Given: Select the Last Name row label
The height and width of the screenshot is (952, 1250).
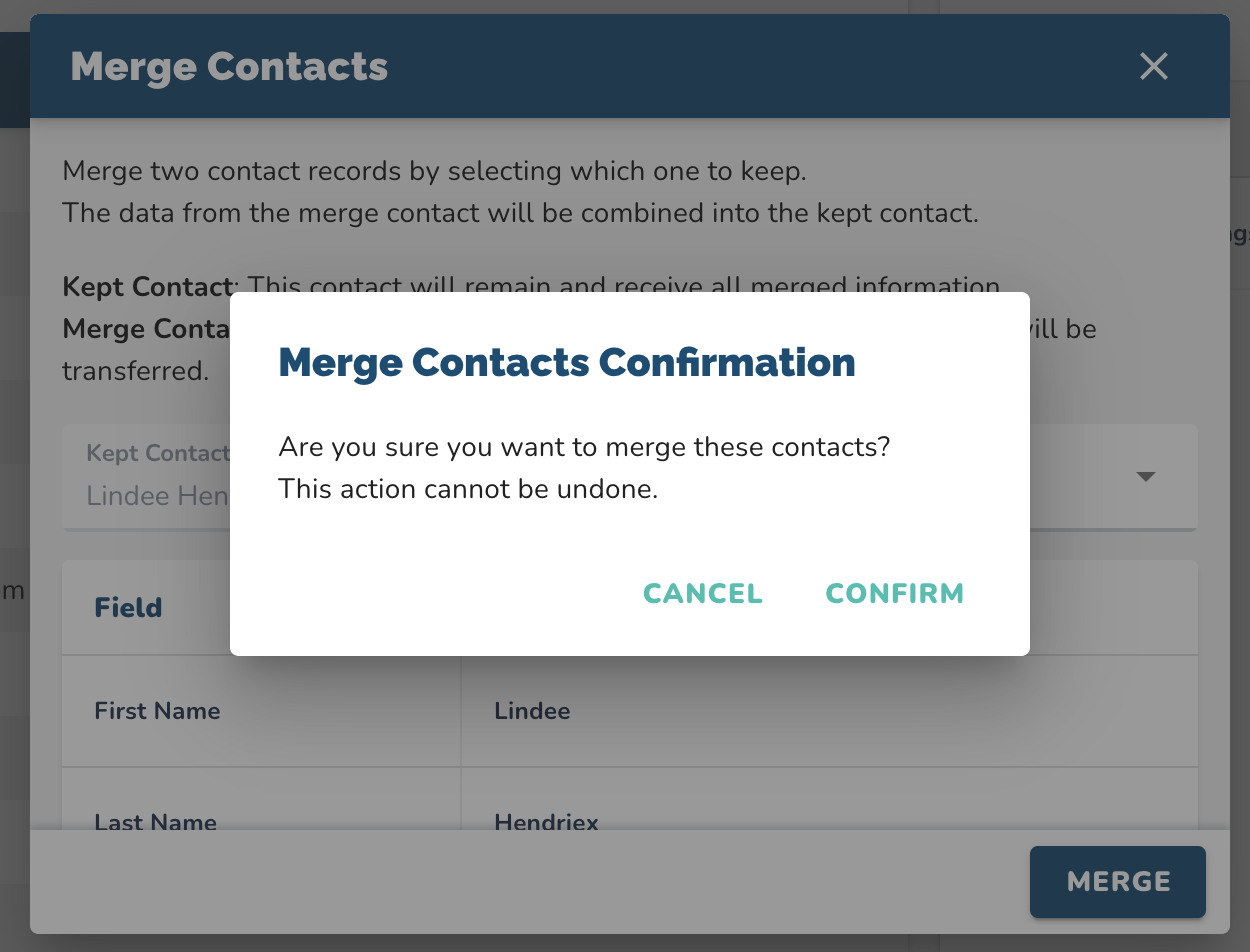Looking at the screenshot, I should 155,822.
